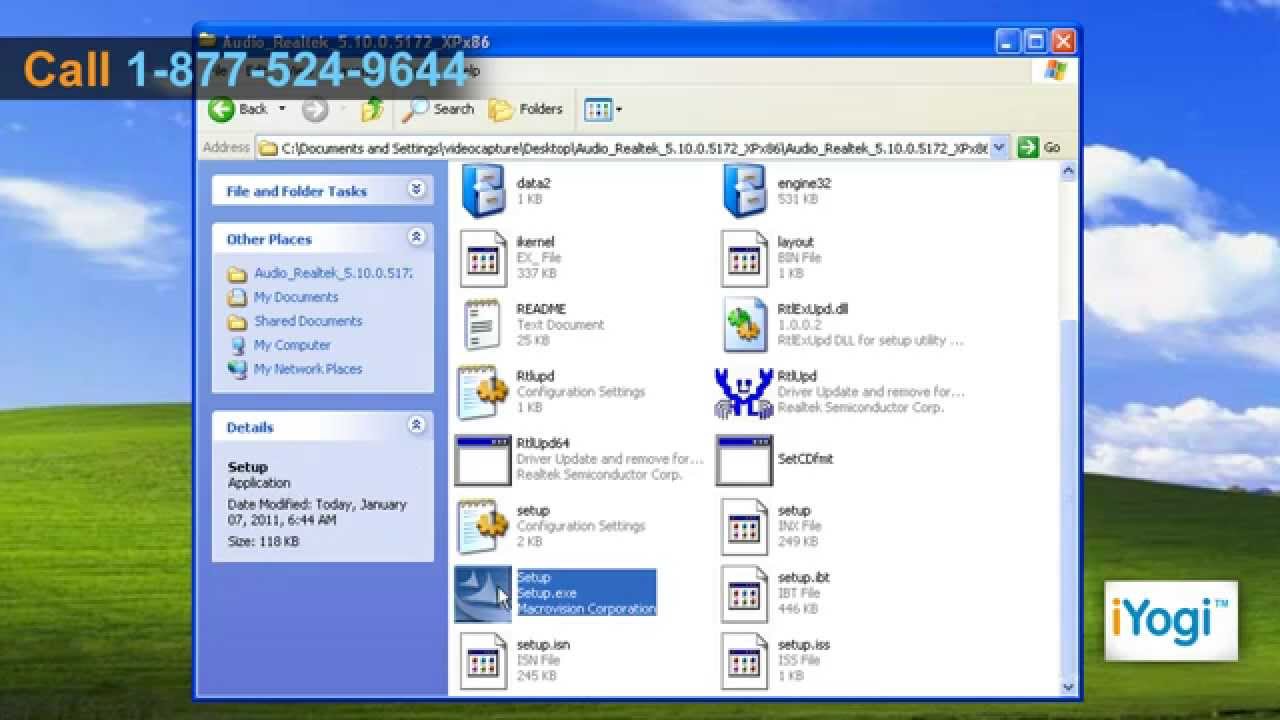Image resolution: width=1280 pixels, height=720 pixels.
Task: Open the Views dropdown button
Action: (603, 110)
